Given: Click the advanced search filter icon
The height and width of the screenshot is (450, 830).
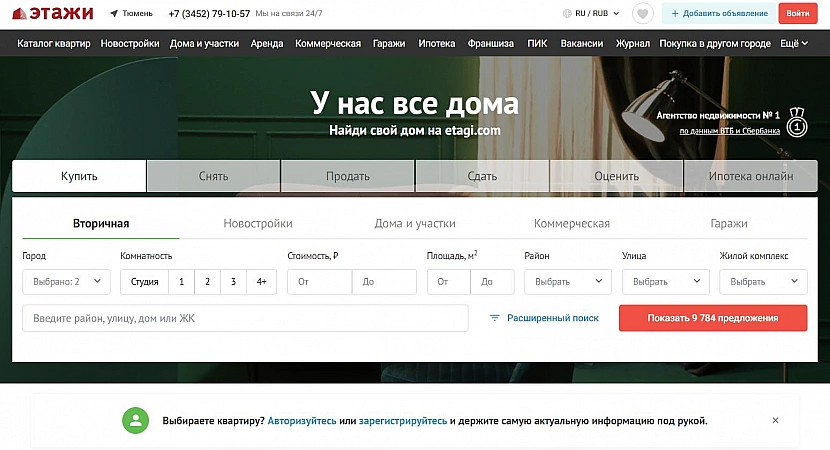Looking at the screenshot, I should (x=494, y=318).
